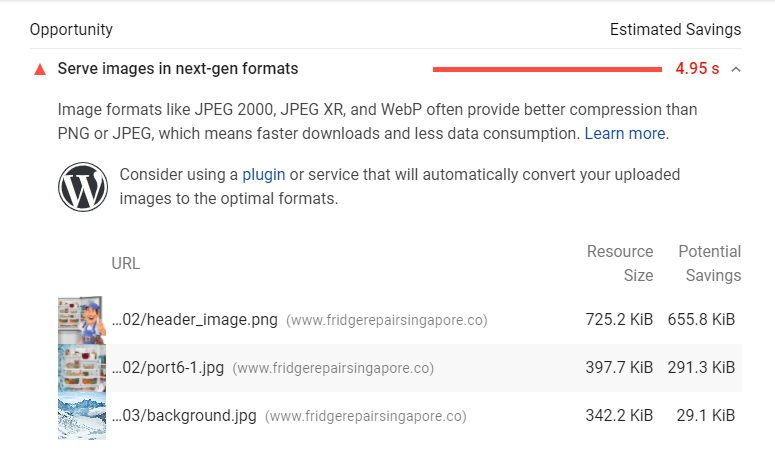This screenshot has width=775, height=452.
Task: Click the background.jpg thumbnail
Action: point(82,416)
